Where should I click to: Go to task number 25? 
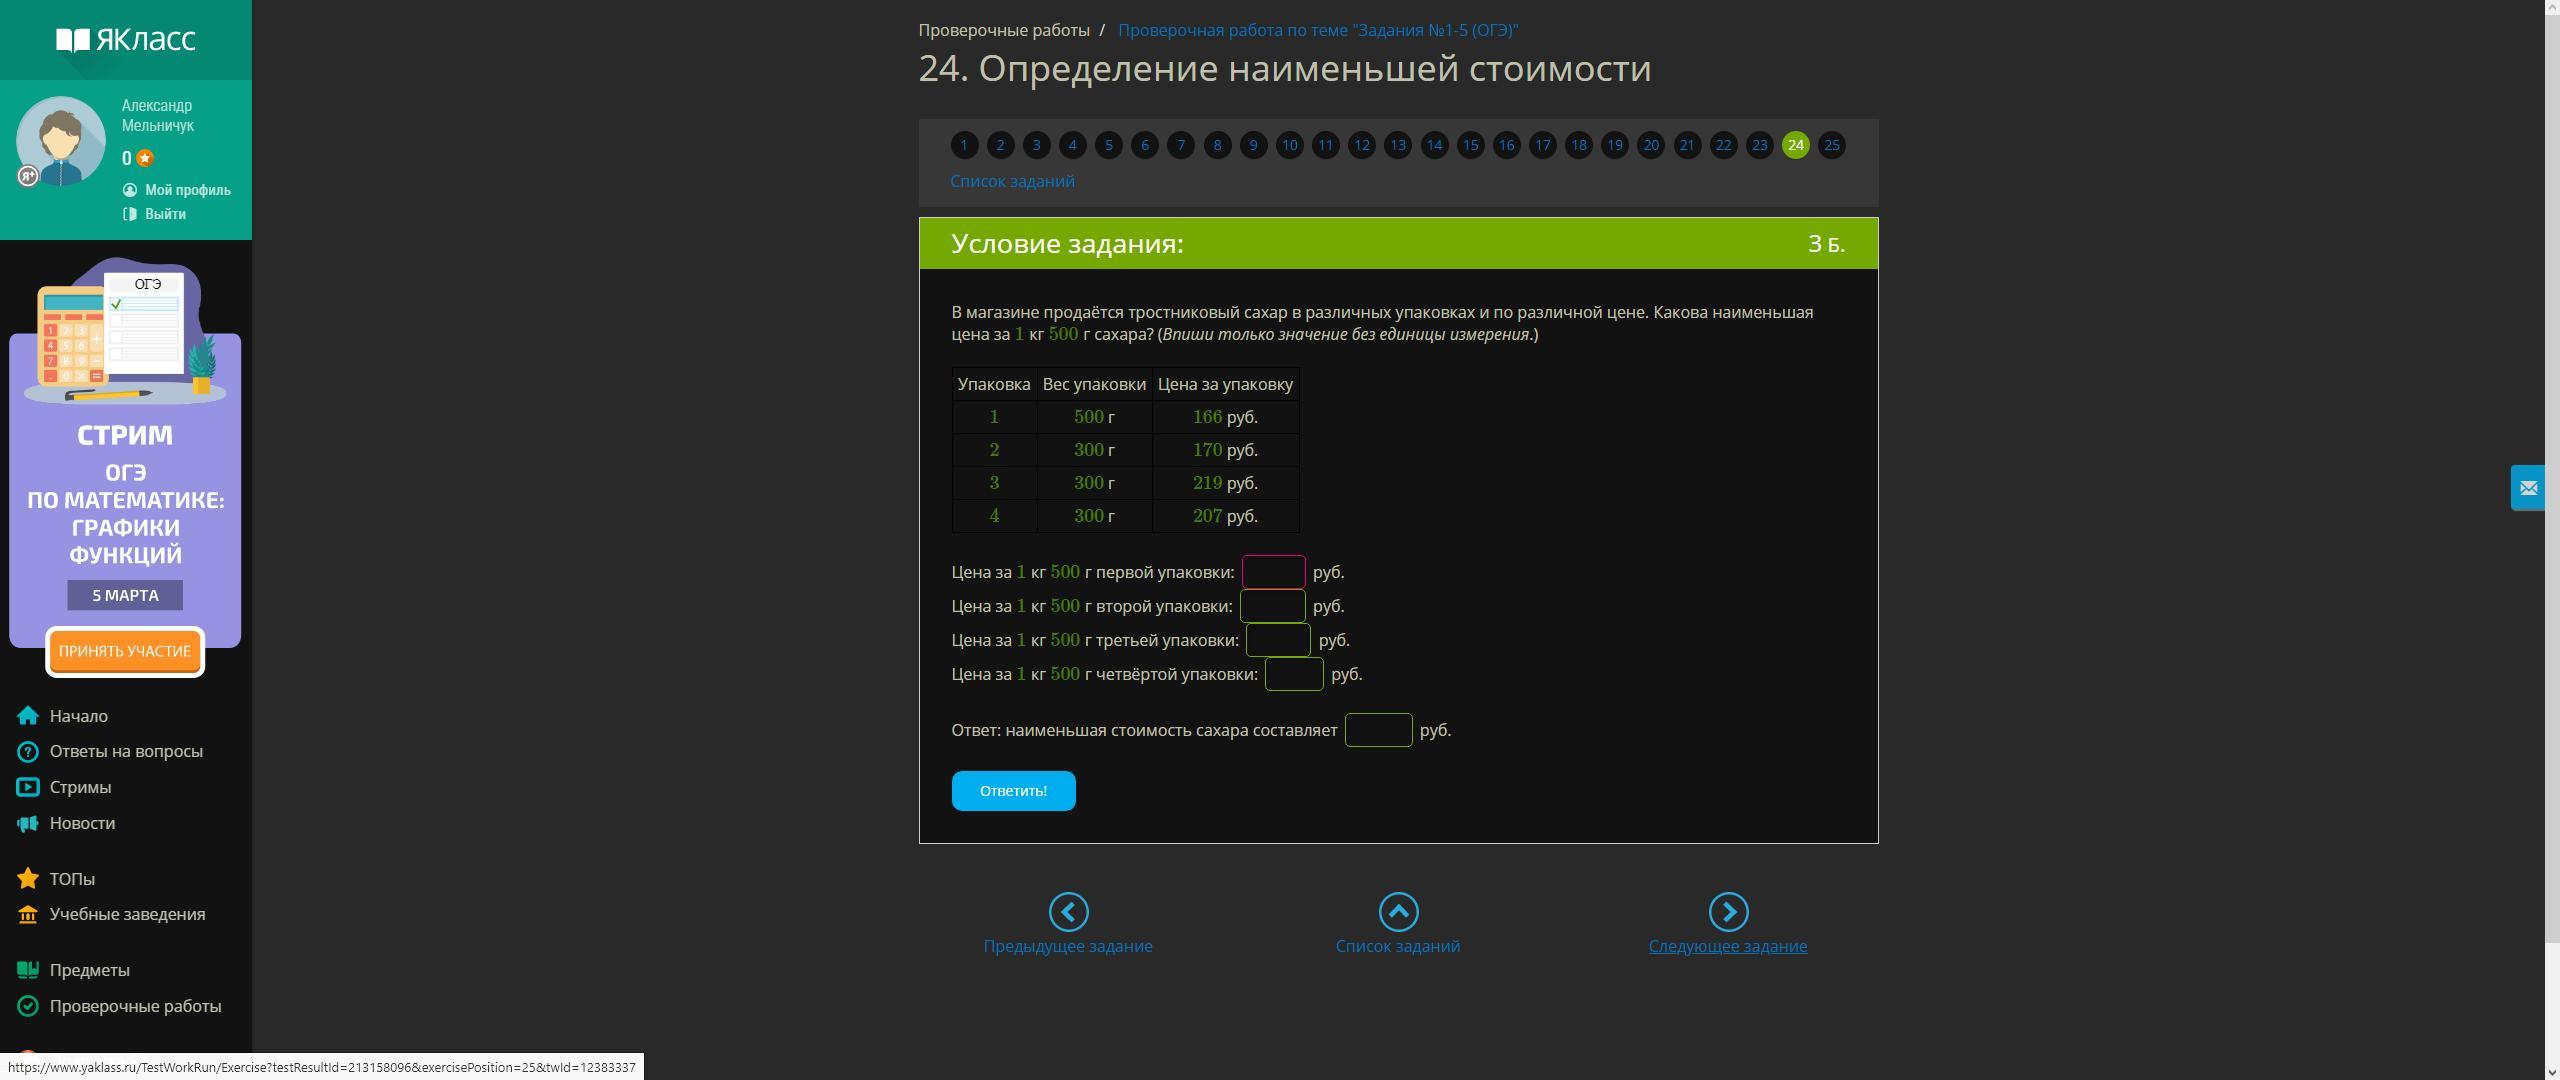1831,145
